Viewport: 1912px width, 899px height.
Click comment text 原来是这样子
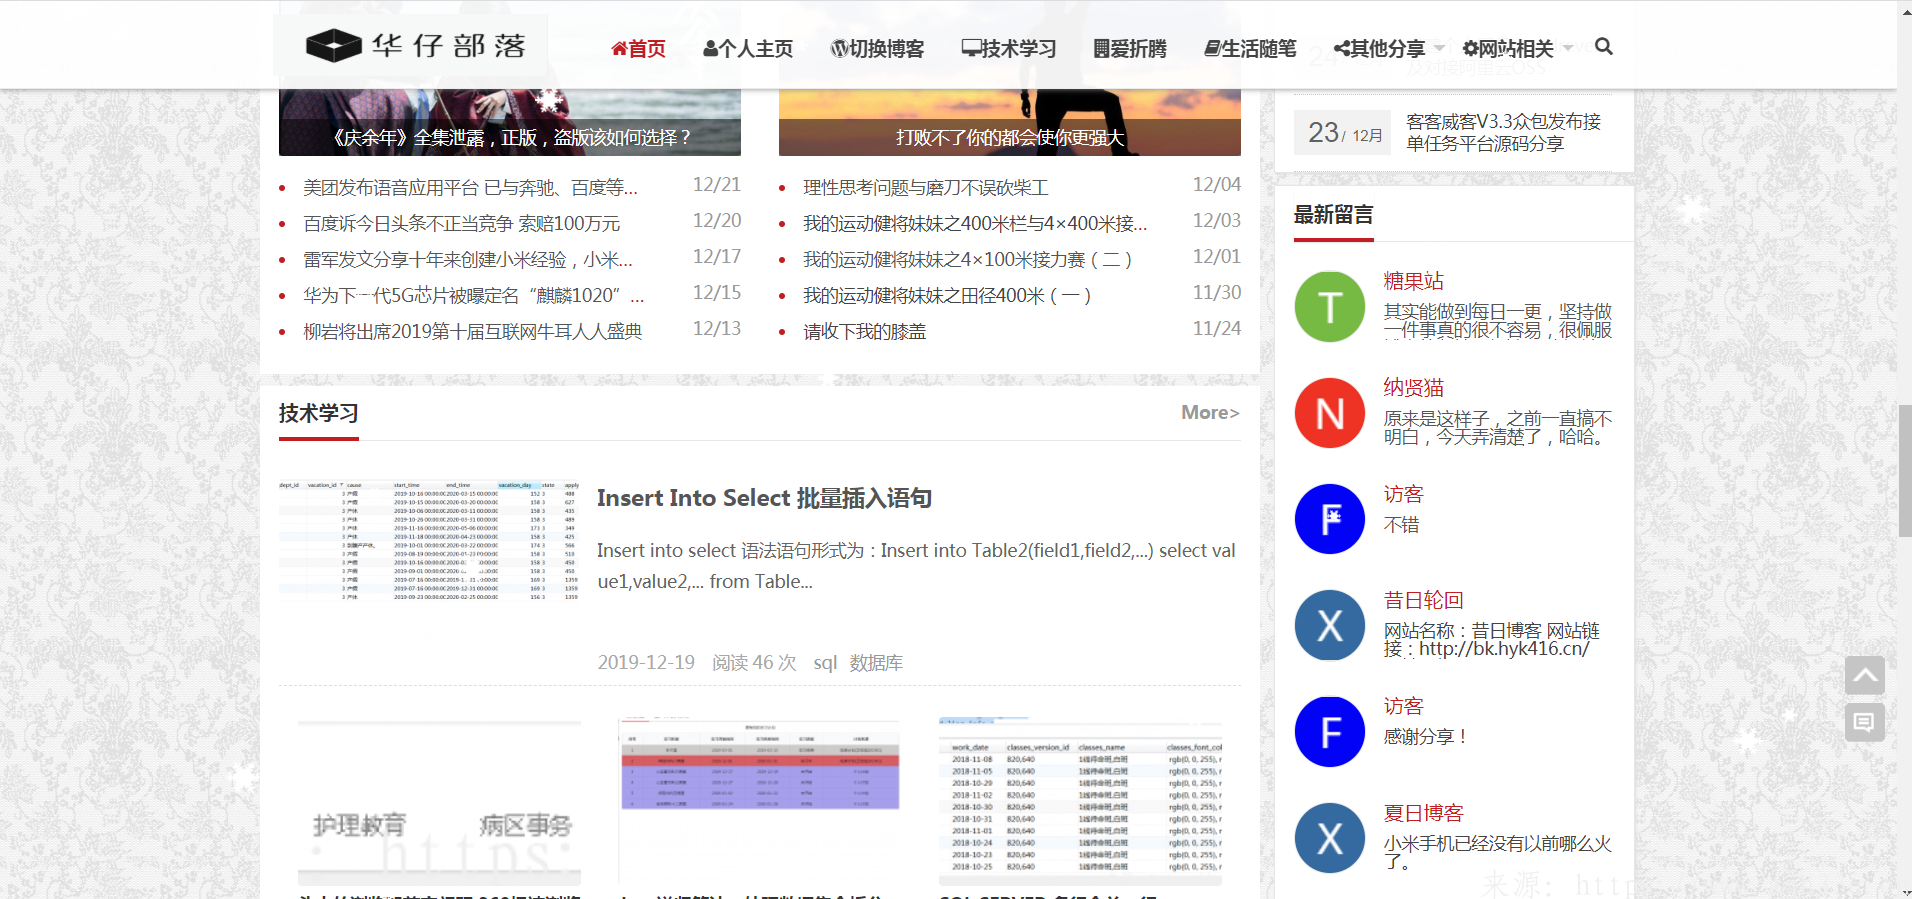(1497, 428)
